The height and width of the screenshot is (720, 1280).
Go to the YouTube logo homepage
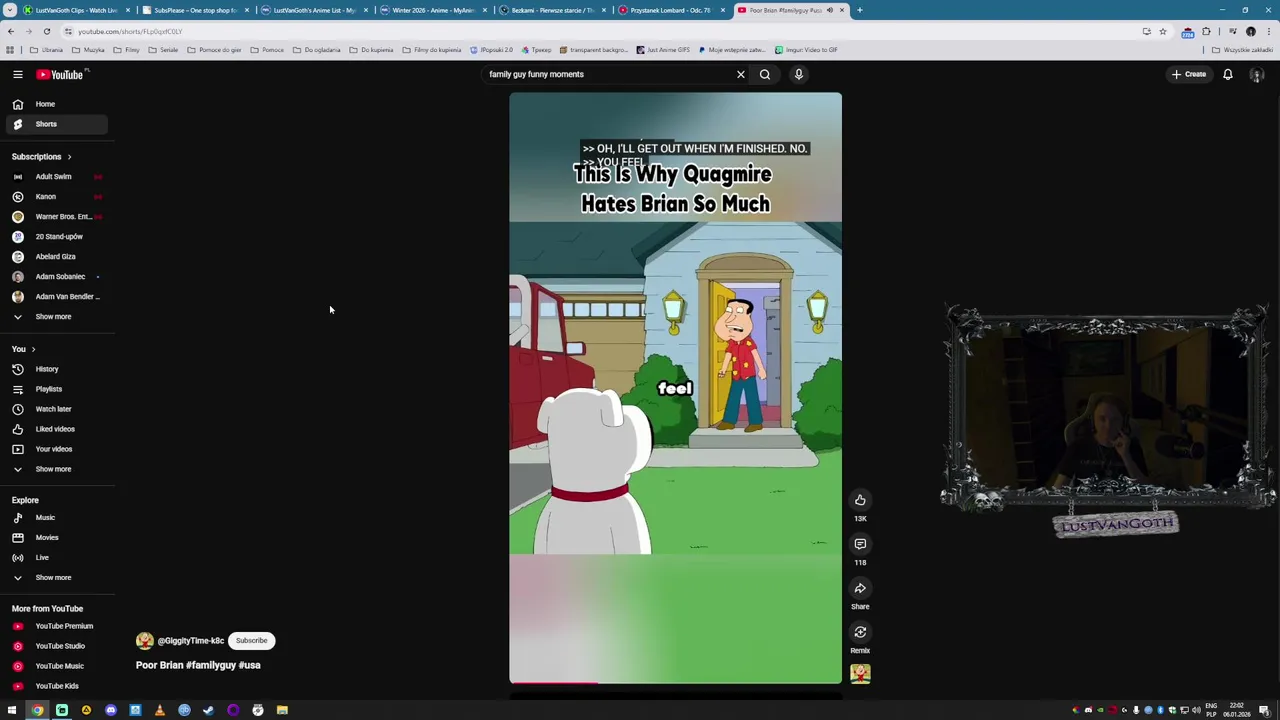point(60,74)
